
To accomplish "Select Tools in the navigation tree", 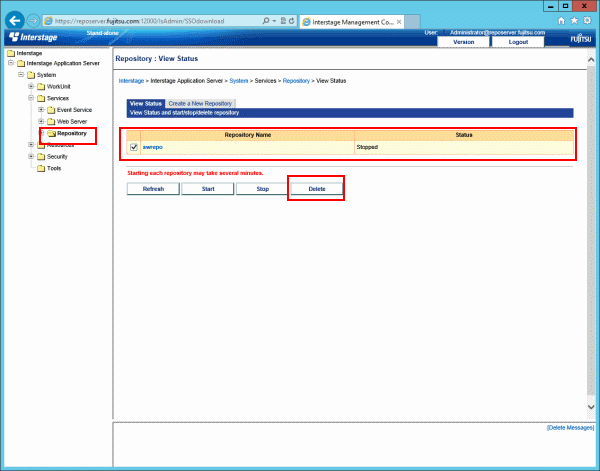I will point(54,168).
